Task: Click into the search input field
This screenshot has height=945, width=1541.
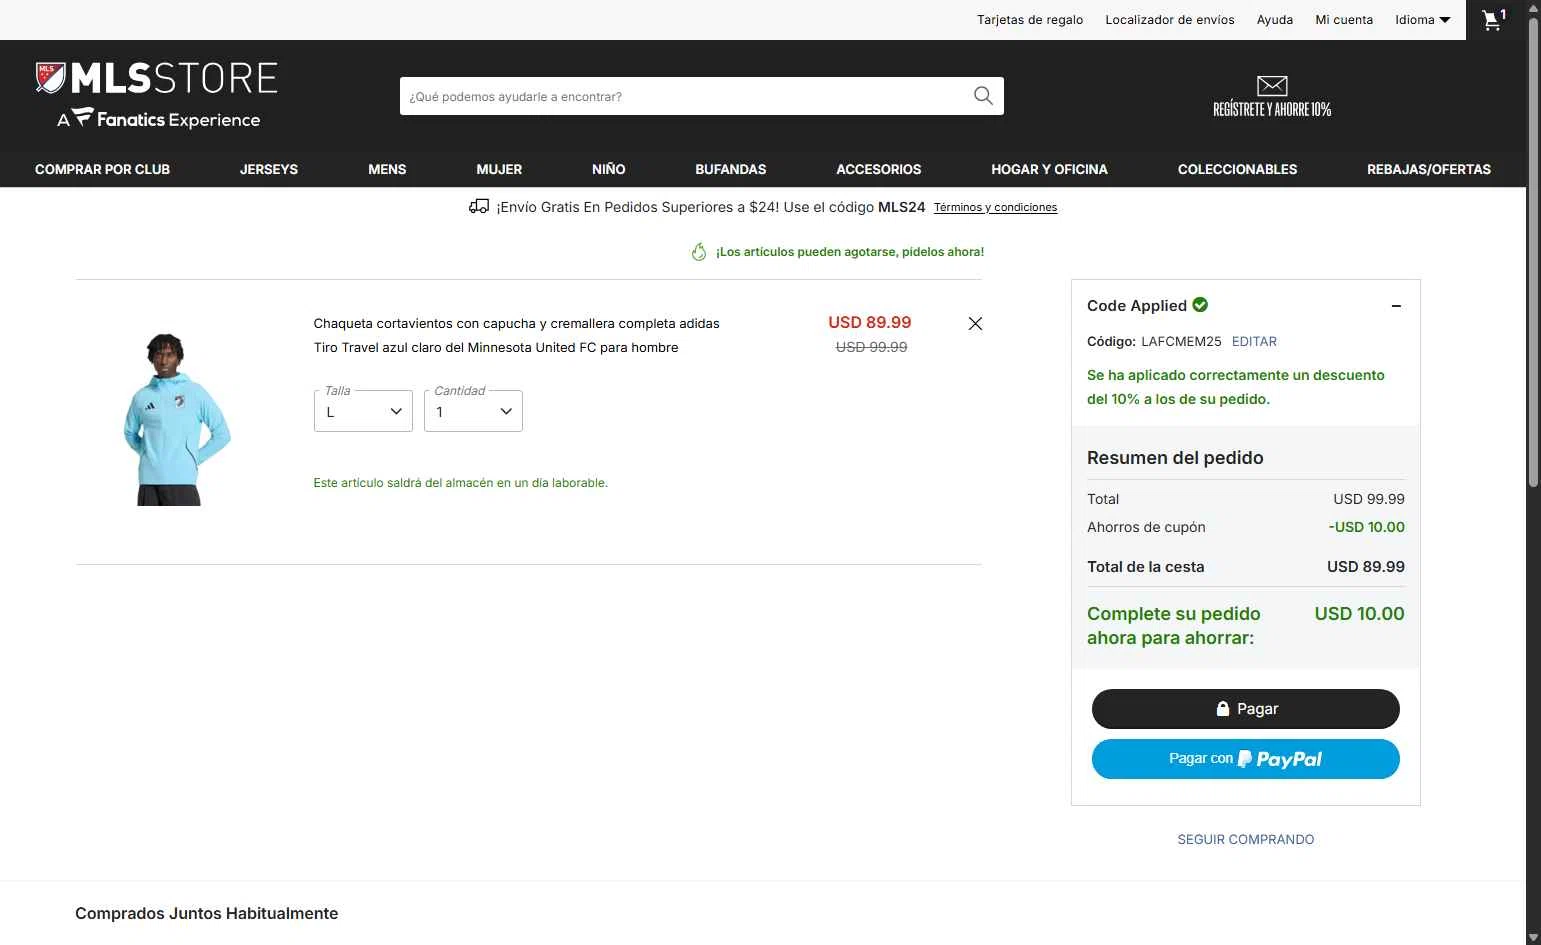Action: [x=685, y=96]
